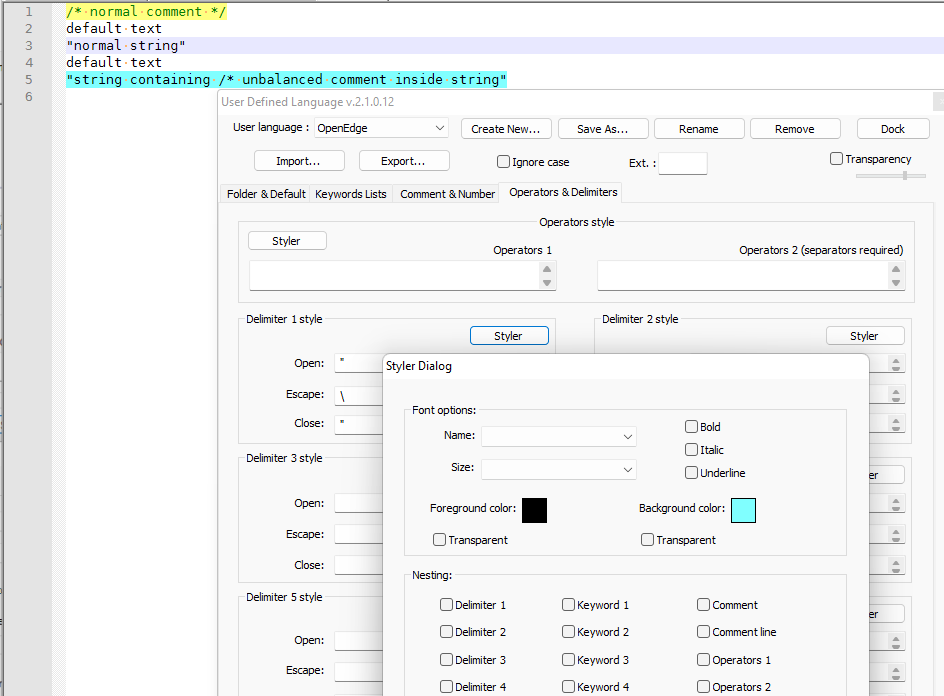The height and width of the screenshot is (696, 944).
Task: Enable nesting for Delimiter 1
Action: (446, 604)
